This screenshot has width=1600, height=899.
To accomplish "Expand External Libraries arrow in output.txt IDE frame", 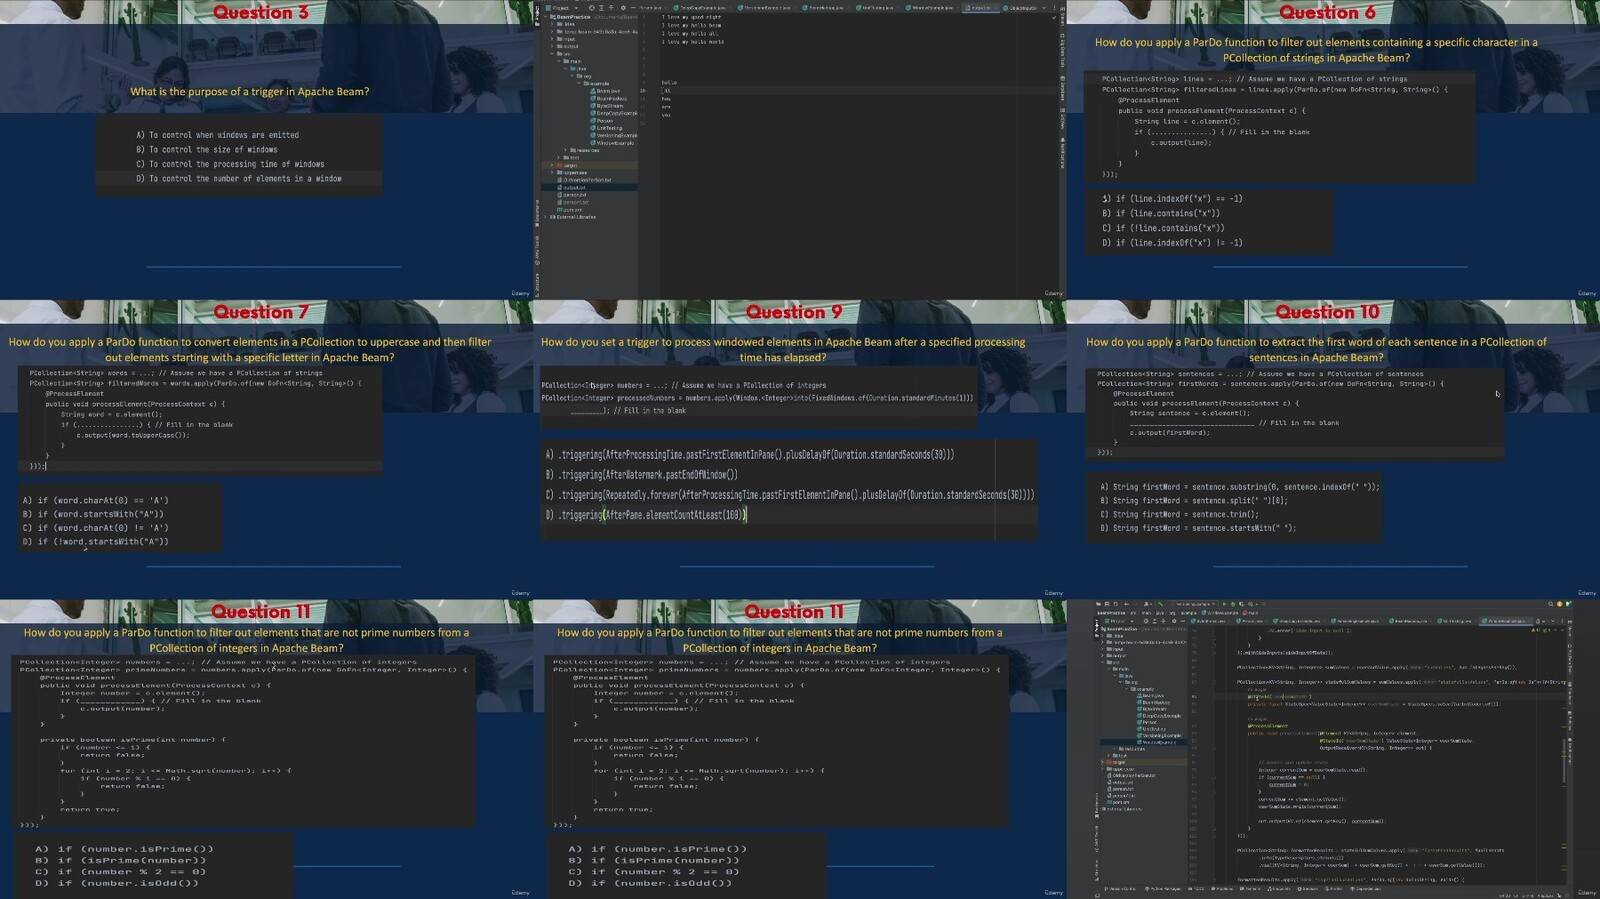I will click(x=546, y=217).
